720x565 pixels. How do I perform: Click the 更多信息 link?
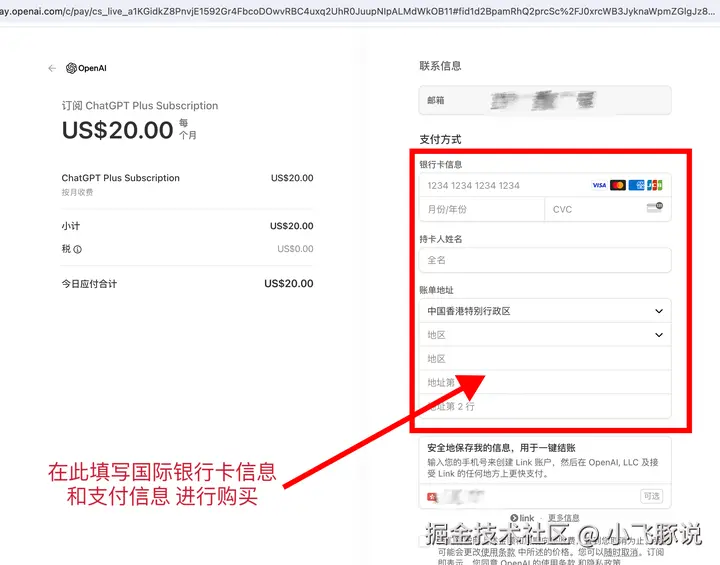(x=563, y=518)
